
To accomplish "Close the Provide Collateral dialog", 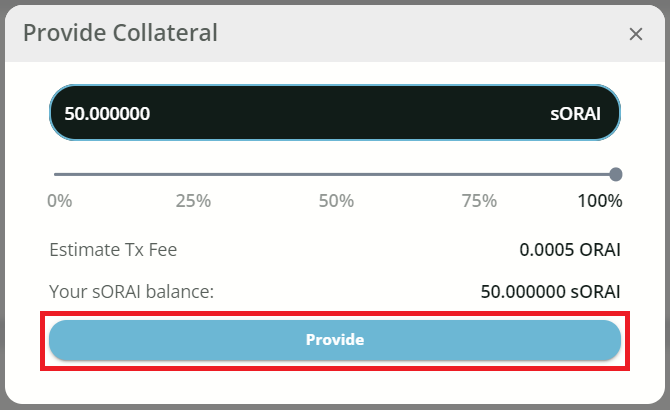I will click(x=636, y=34).
